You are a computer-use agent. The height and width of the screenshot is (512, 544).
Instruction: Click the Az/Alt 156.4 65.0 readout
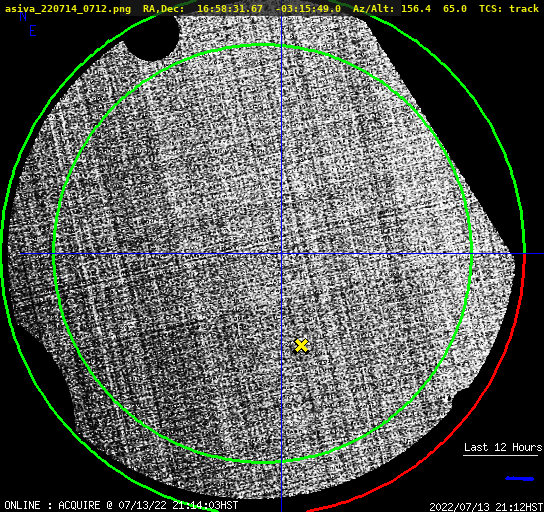pyautogui.click(x=410, y=8)
